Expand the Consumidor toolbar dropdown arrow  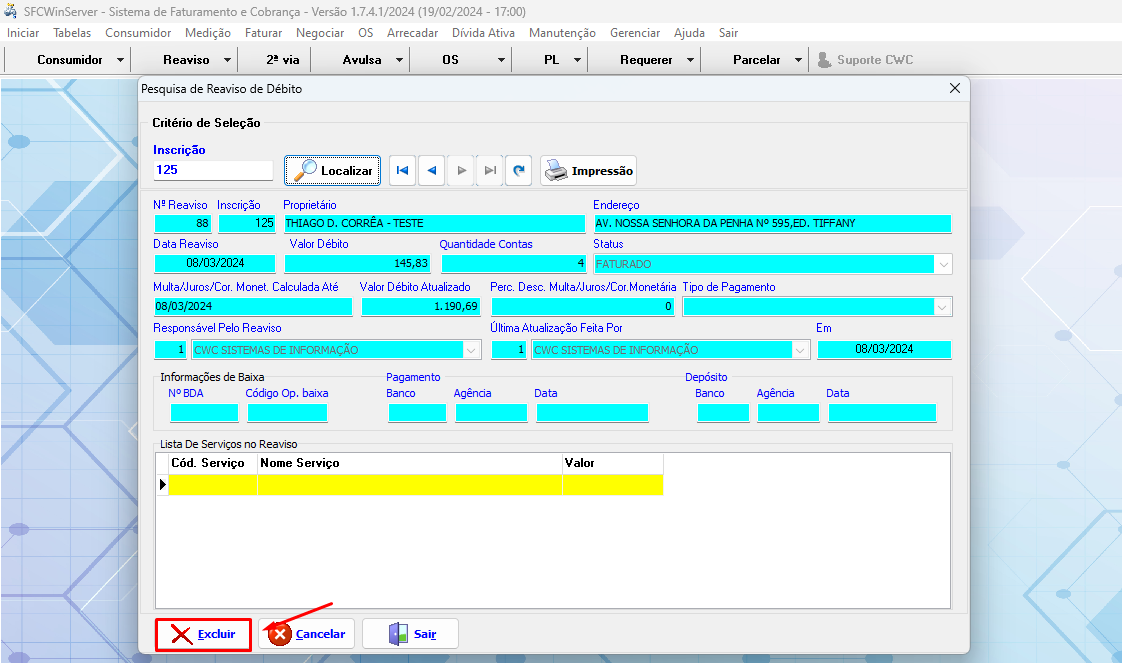[x=121, y=60]
